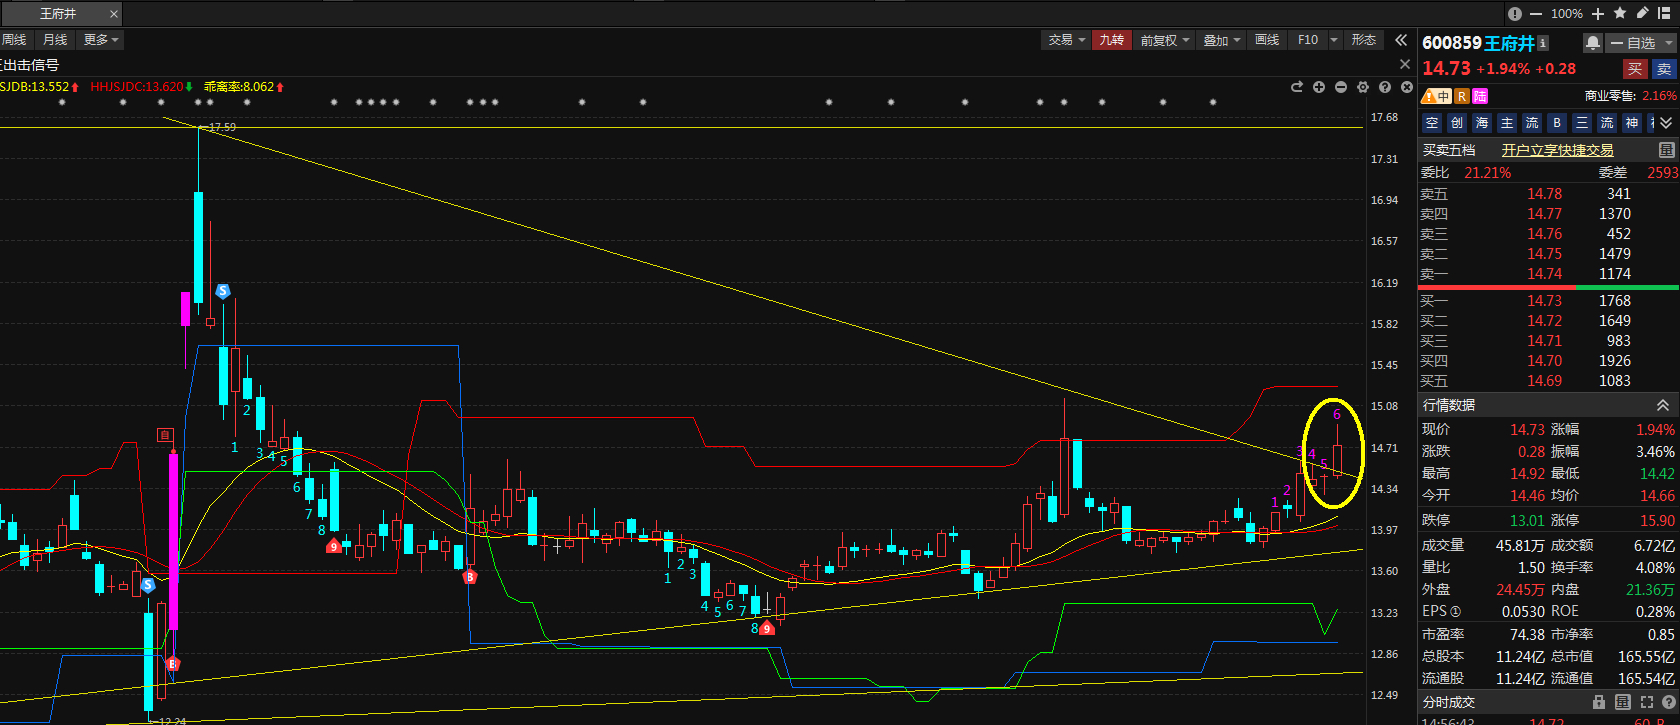Click the B feature tile
Viewport: 1680px width, 725px height.
coord(1557,123)
